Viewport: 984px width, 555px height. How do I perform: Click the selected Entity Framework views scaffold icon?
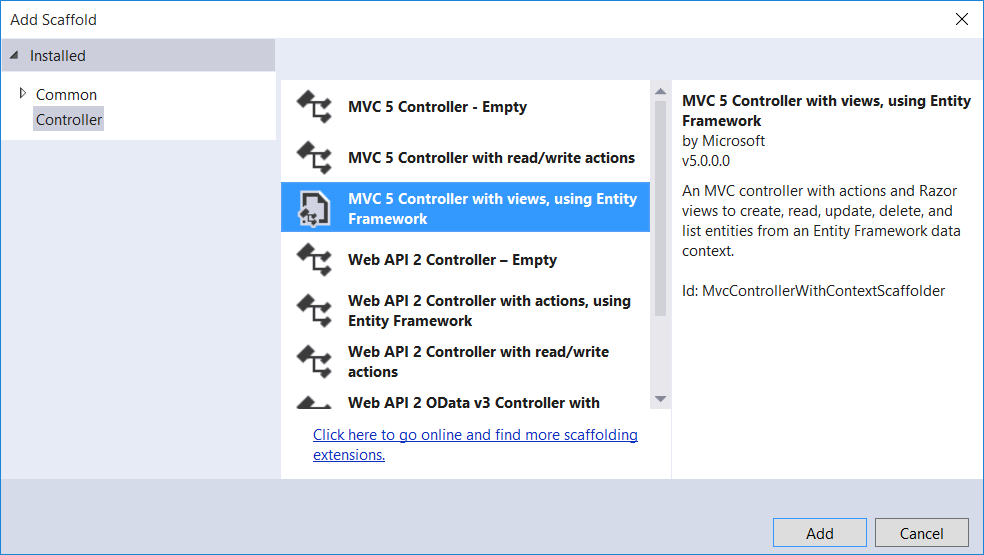click(x=314, y=208)
